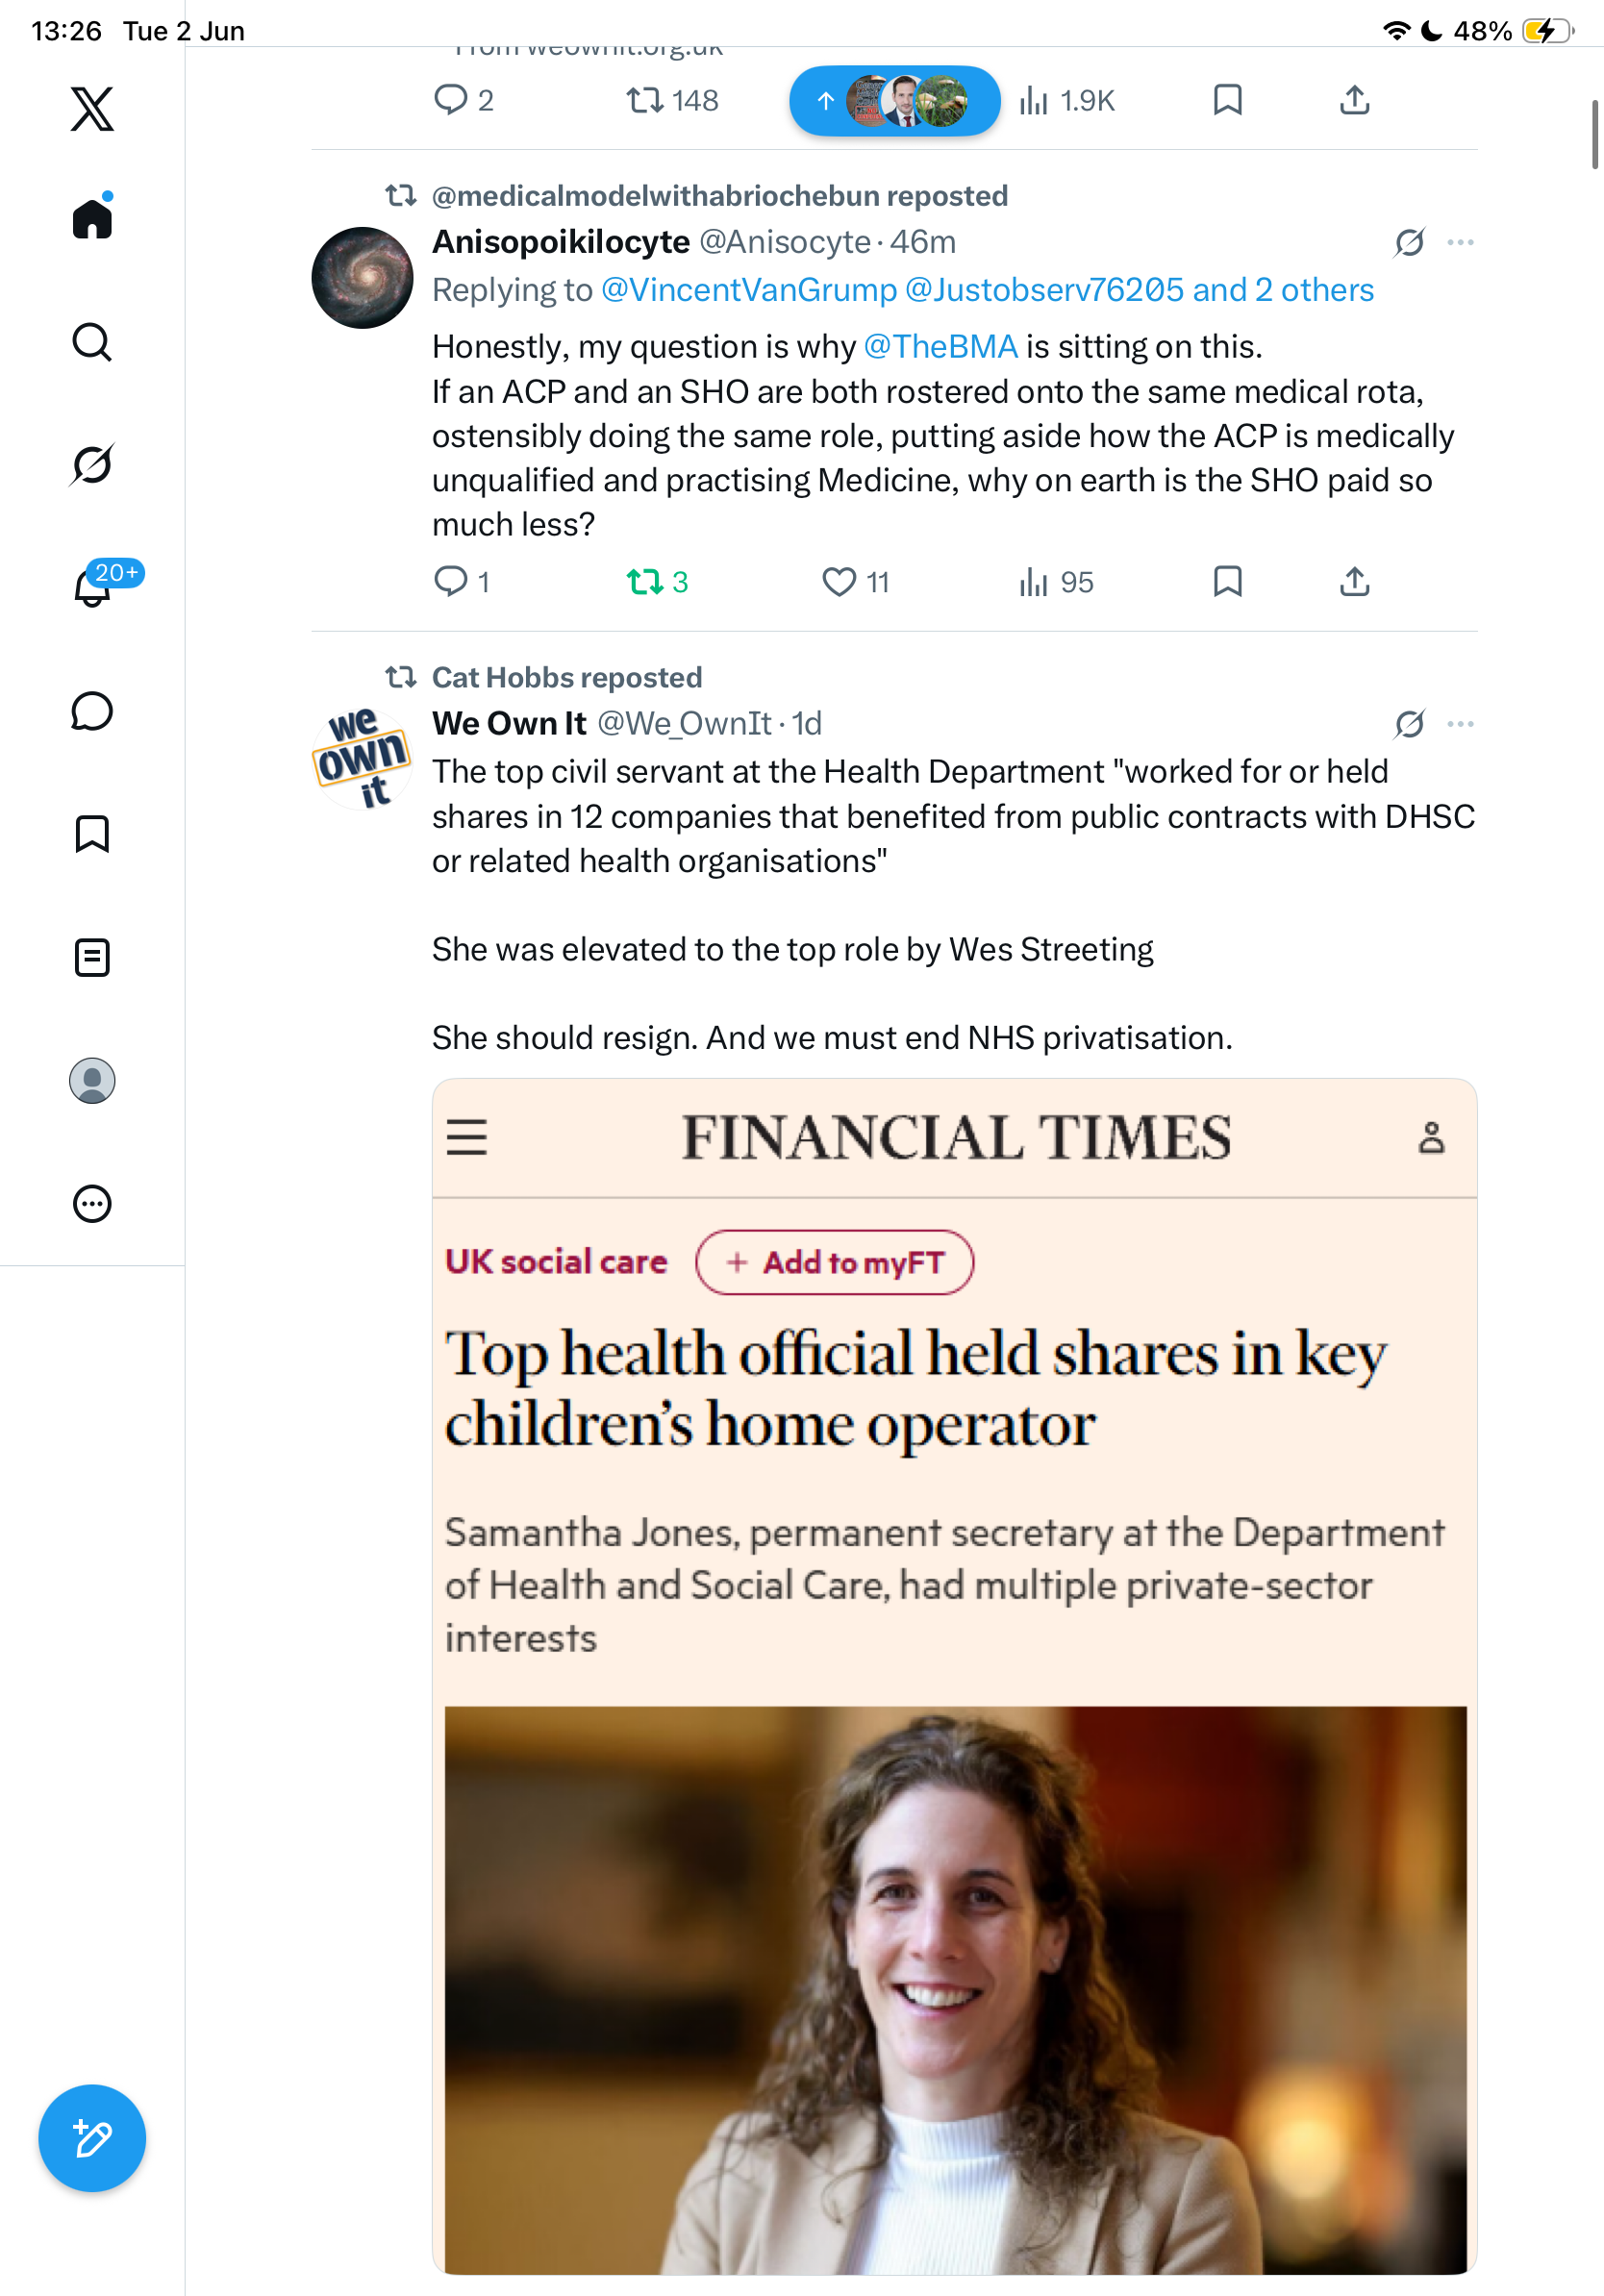The height and width of the screenshot is (2296, 1604).
Task: Open more options on We Own It post
Action: (x=1460, y=724)
